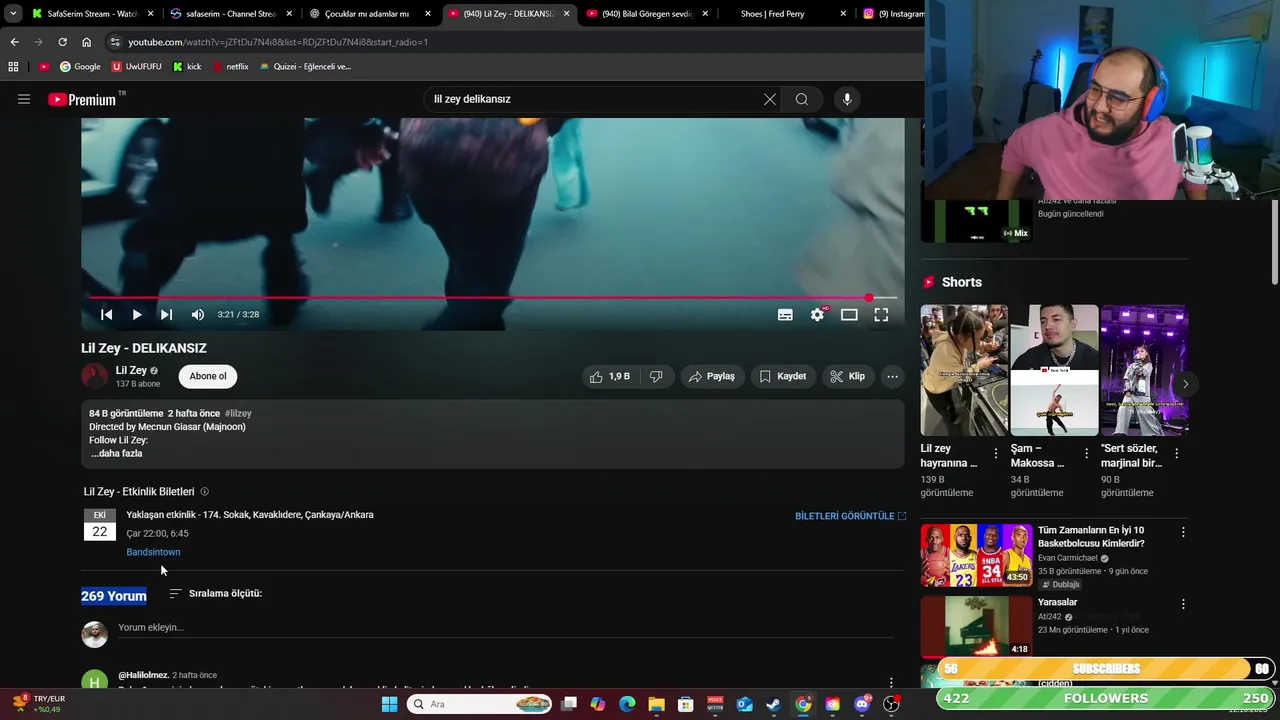Open the Windows Start menu
Image resolution: width=1280 pixels, height=720 pixels.
(389, 704)
